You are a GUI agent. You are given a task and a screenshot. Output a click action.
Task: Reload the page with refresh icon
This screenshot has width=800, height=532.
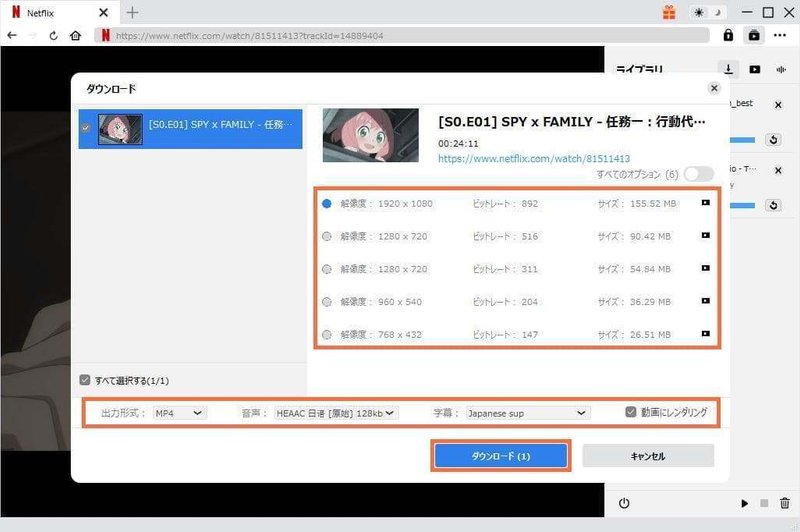click(53, 35)
